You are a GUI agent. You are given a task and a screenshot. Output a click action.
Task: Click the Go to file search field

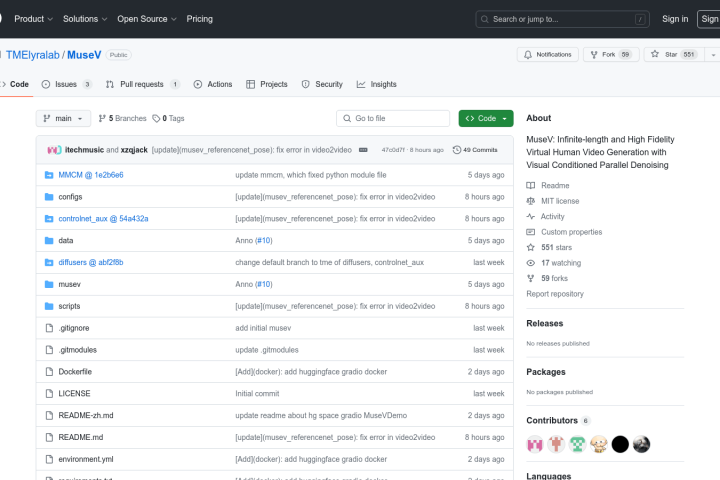pos(394,118)
